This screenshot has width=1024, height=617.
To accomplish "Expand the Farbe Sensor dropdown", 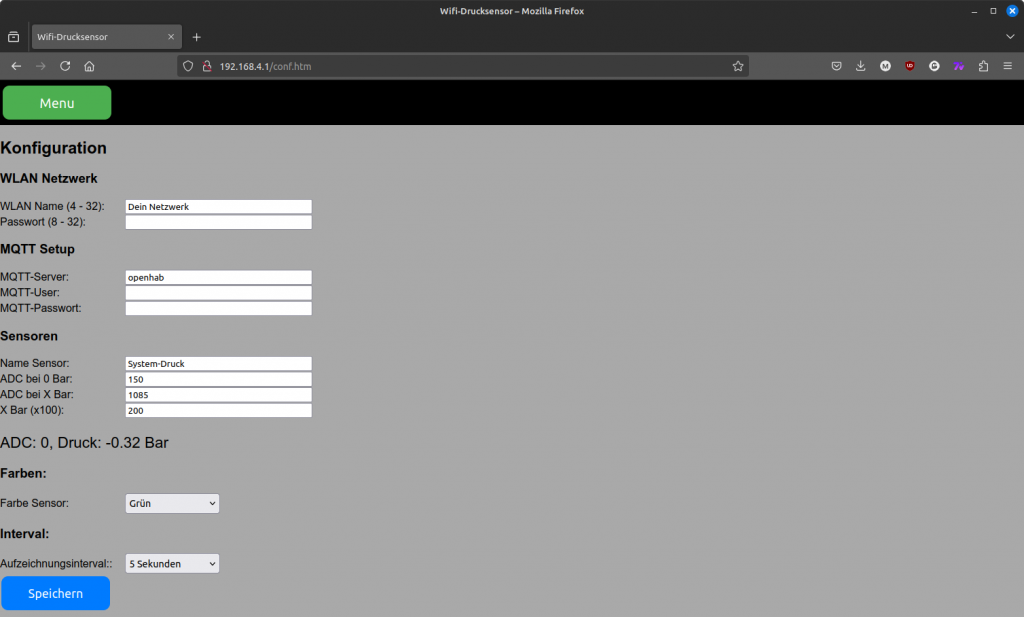I will click(172, 504).
